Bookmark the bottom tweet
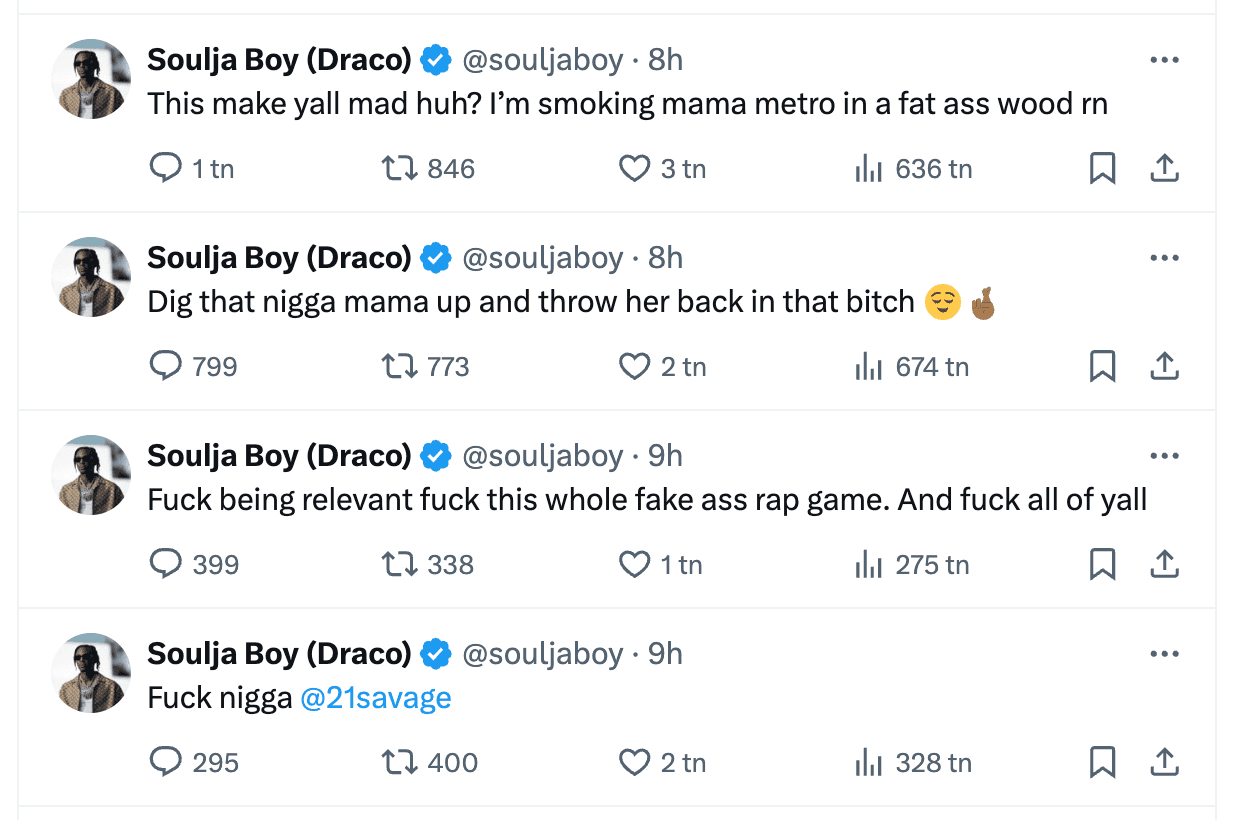 click(x=1103, y=762)
